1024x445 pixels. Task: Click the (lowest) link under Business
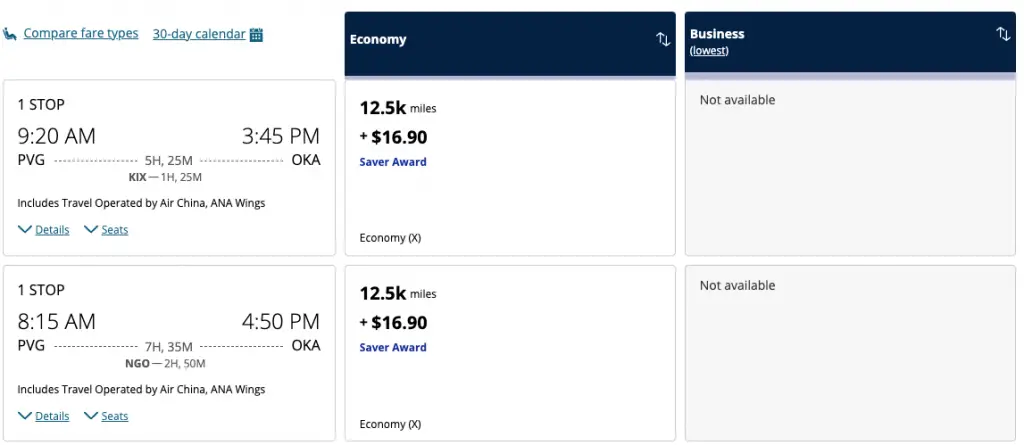tap(709, 51)
